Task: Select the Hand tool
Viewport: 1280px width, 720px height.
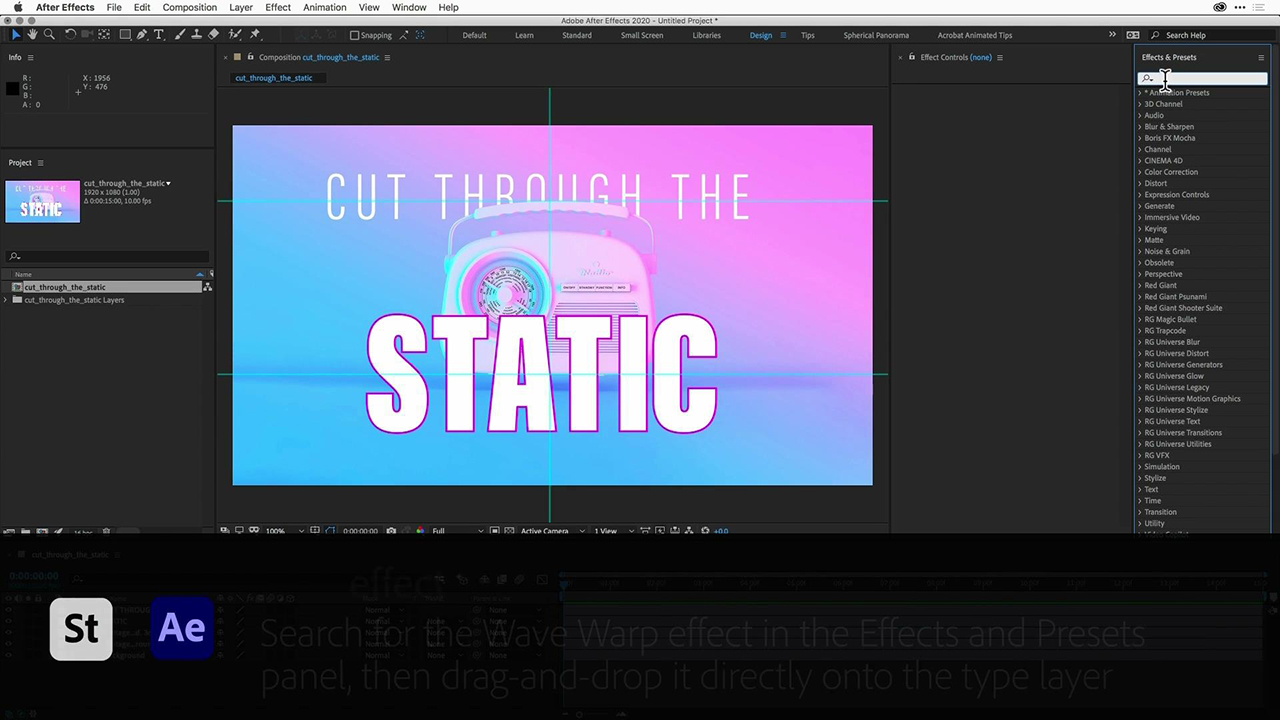Action: pyautogui.click(x=32, y=34)
